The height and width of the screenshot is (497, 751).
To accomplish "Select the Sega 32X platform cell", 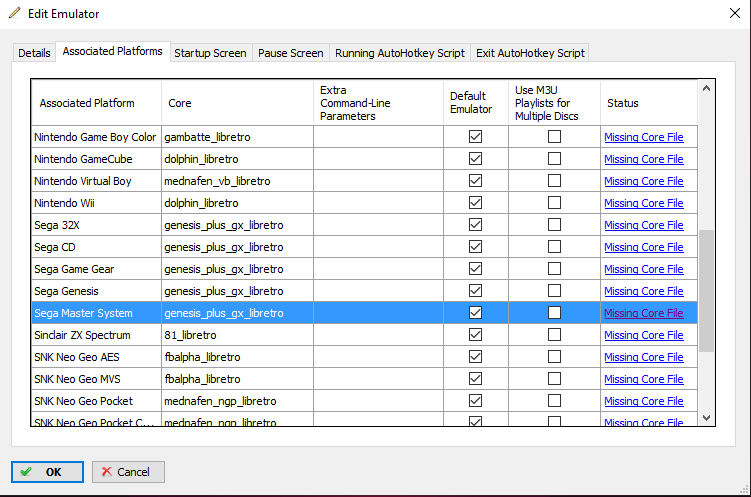I will click(x=97, y=225).
